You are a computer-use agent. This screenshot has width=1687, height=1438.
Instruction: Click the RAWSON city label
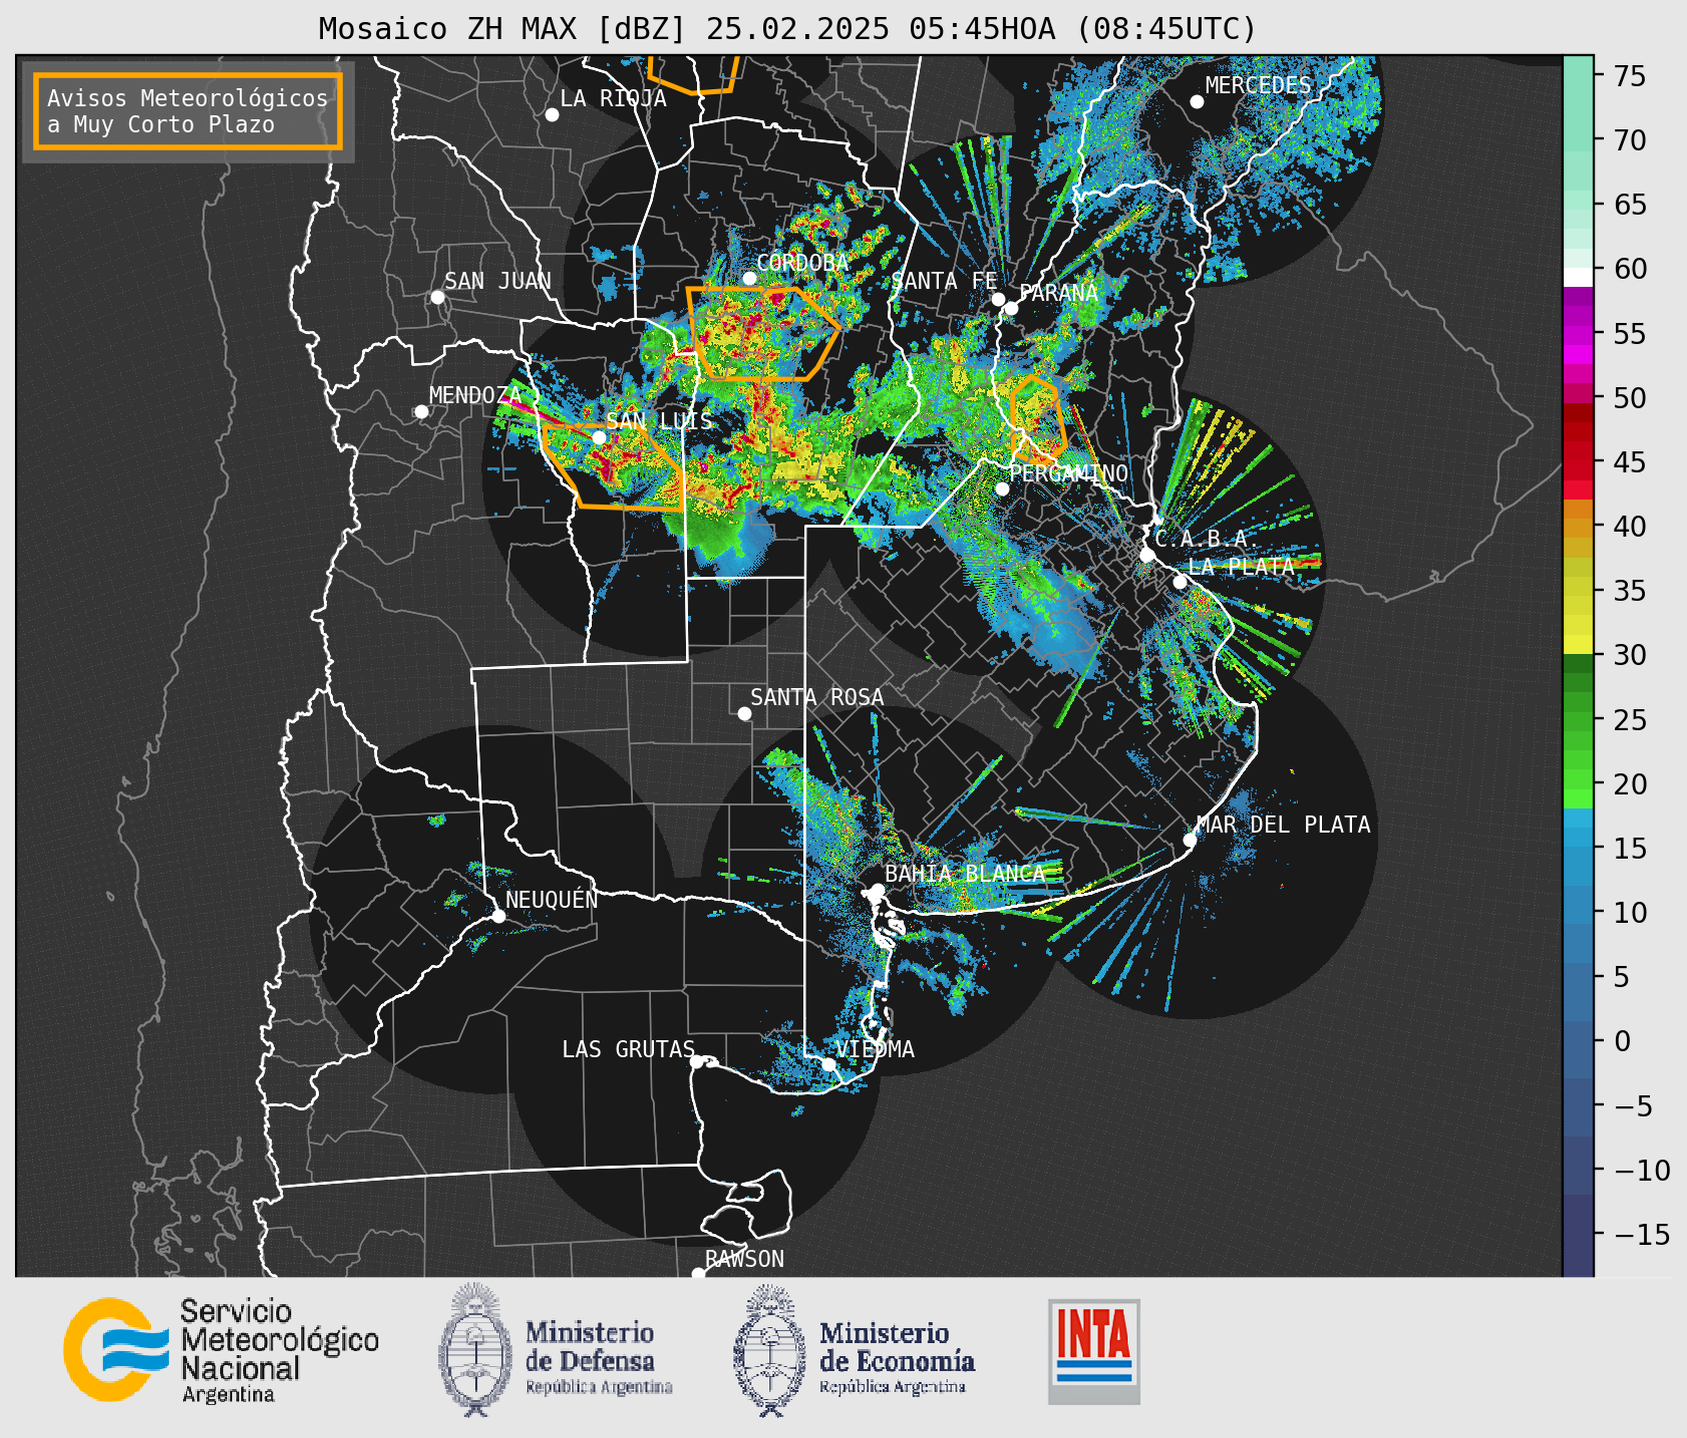744,1259
